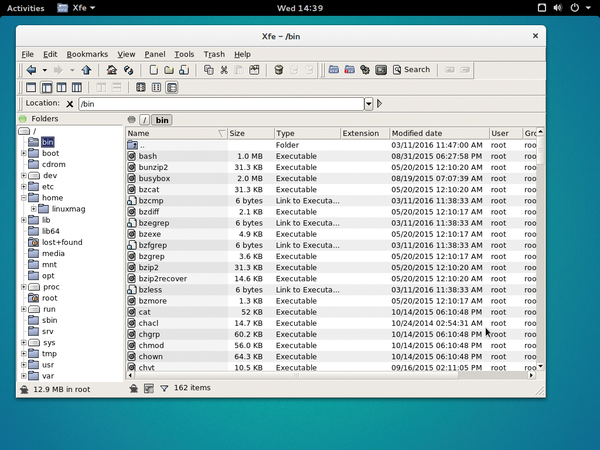Viewport: 600px width, 450px height.
Task: Click the filter funnel icon in status bar
Action: [164, 388]
